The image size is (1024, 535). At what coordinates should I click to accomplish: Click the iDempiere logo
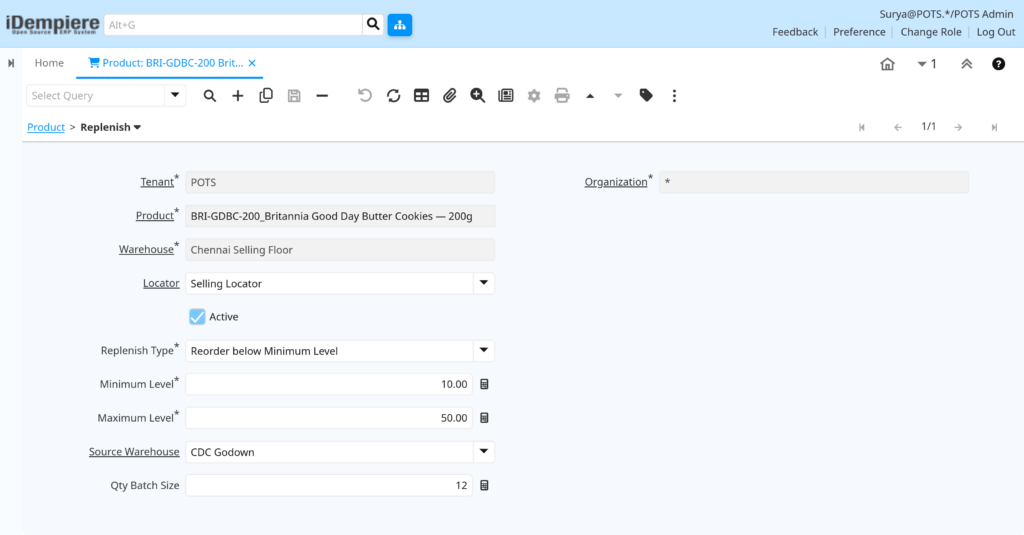52,25
